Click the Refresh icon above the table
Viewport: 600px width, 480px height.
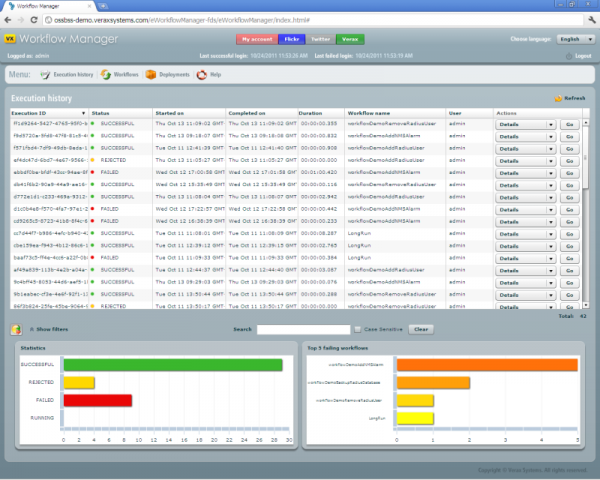coord(558,99)
